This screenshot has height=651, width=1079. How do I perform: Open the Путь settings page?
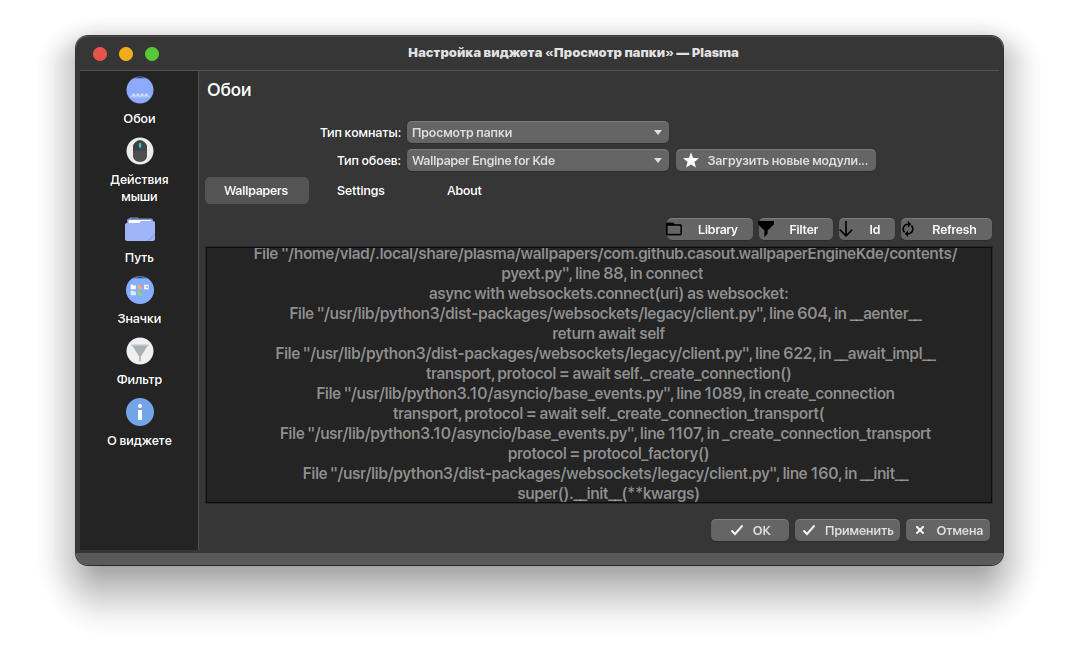139,235
